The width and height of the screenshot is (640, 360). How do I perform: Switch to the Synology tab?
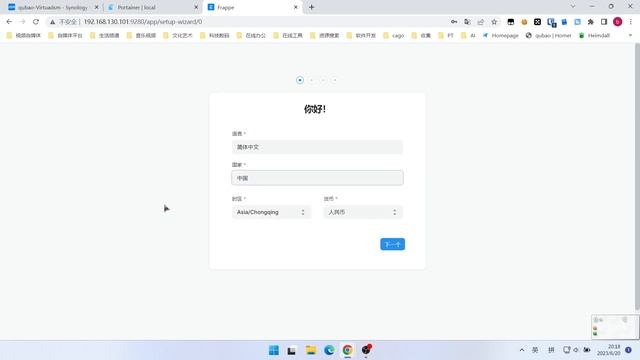(52, 7)
